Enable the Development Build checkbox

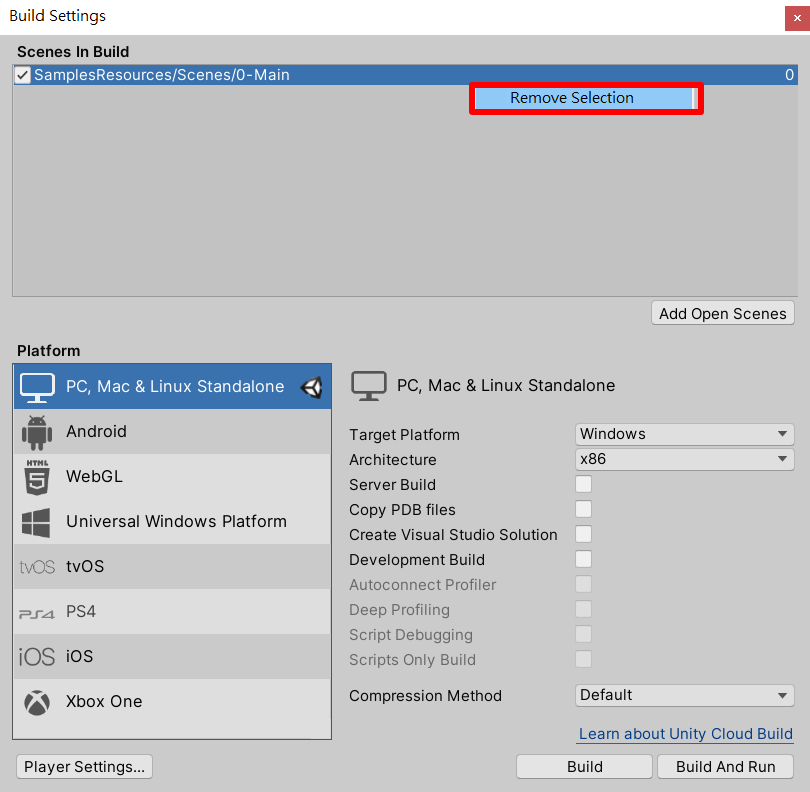[584, 560]
